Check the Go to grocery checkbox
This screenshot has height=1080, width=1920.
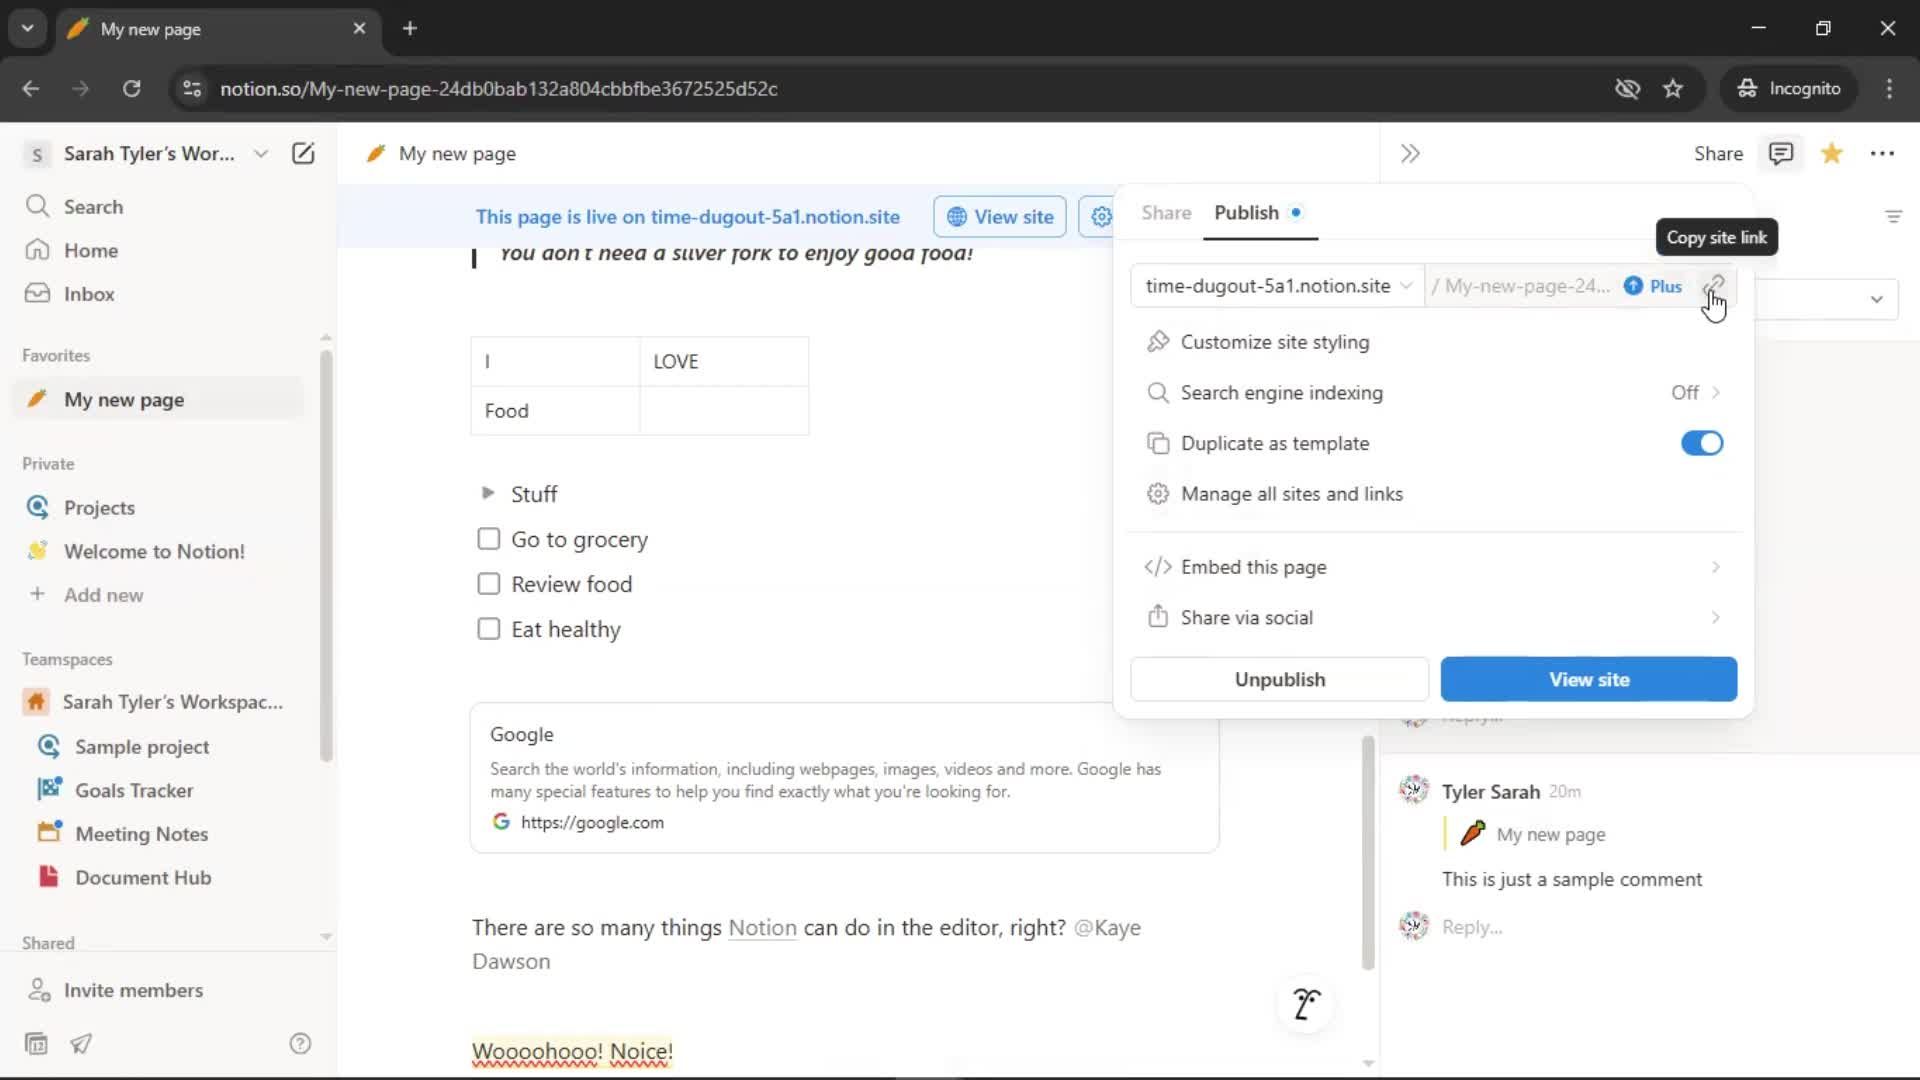[x=488, y=539]
